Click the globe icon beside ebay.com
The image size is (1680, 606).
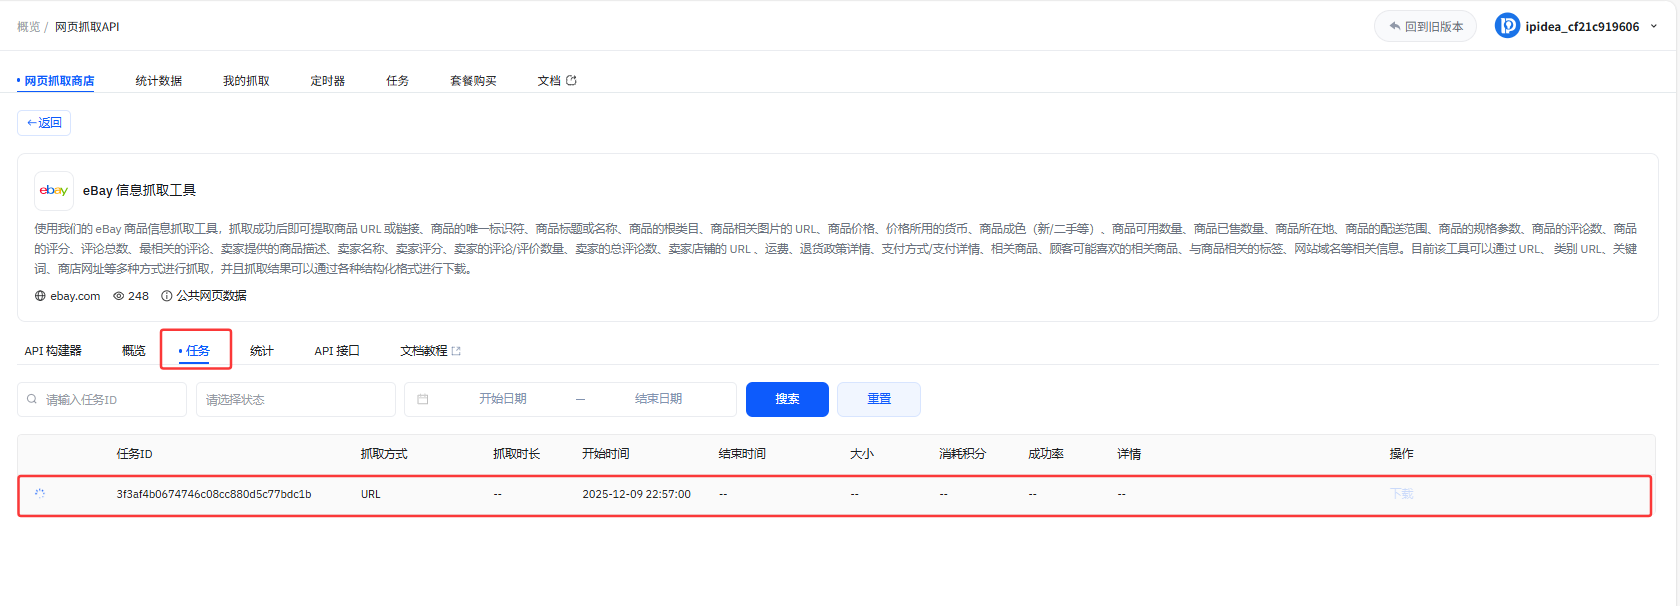(40, 296)
